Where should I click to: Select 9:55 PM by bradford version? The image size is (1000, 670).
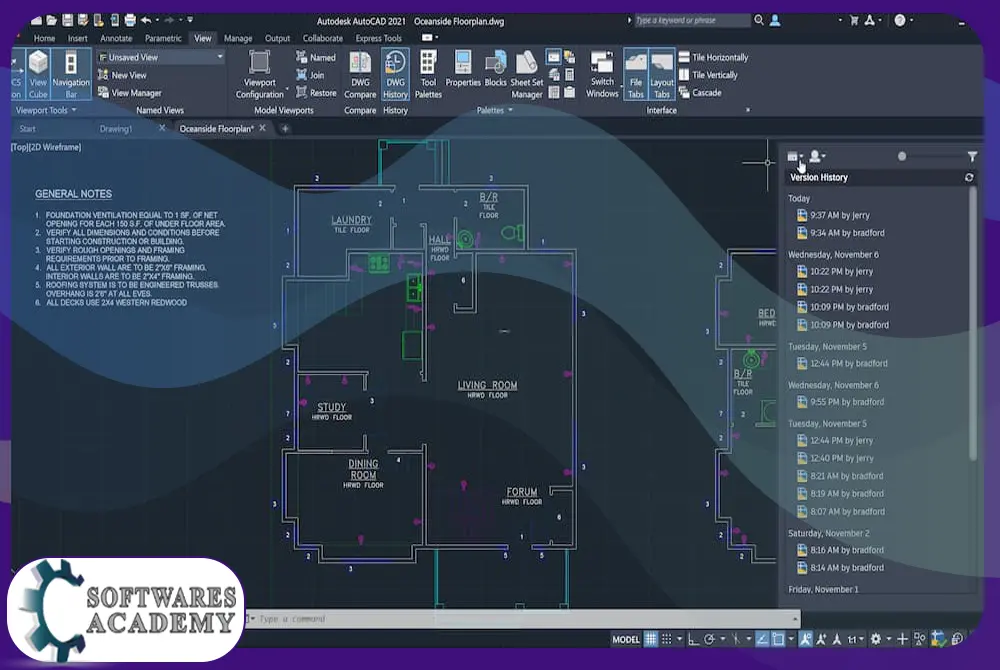coord(841,402)
